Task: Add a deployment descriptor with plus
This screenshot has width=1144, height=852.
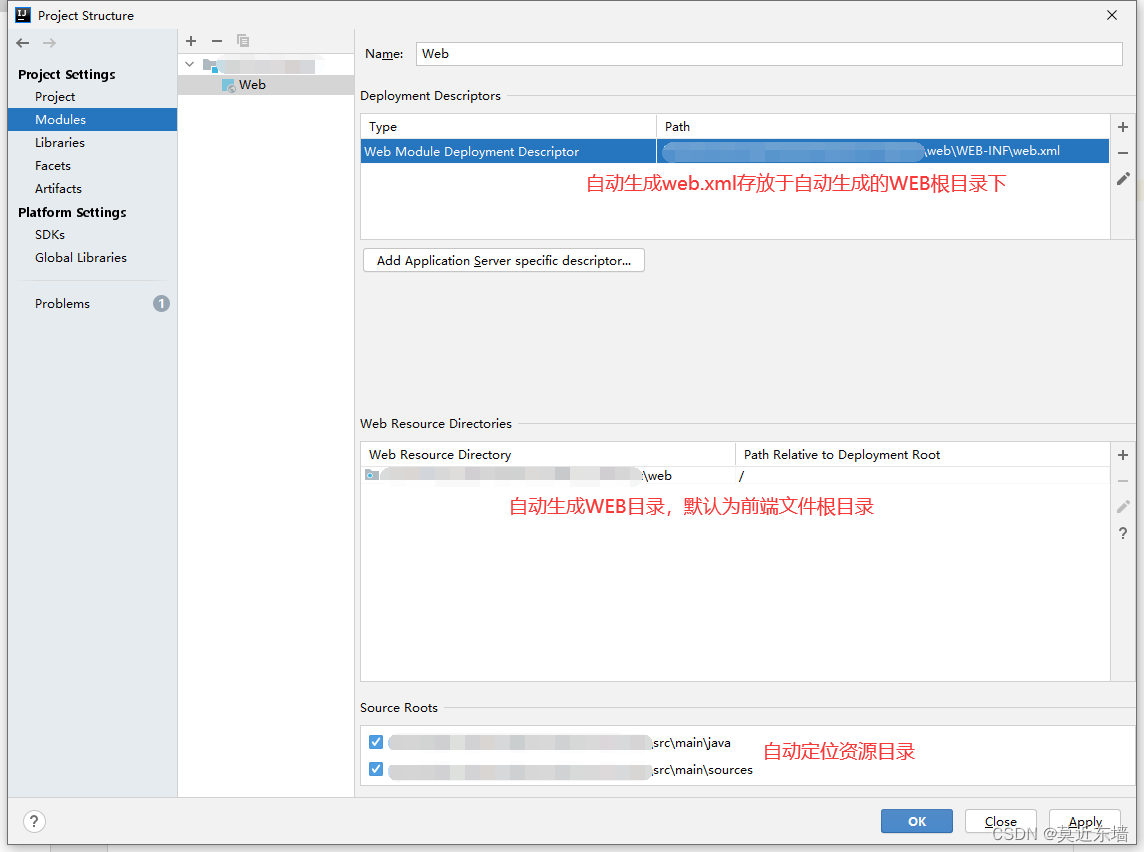Action: pos(1123,127)
